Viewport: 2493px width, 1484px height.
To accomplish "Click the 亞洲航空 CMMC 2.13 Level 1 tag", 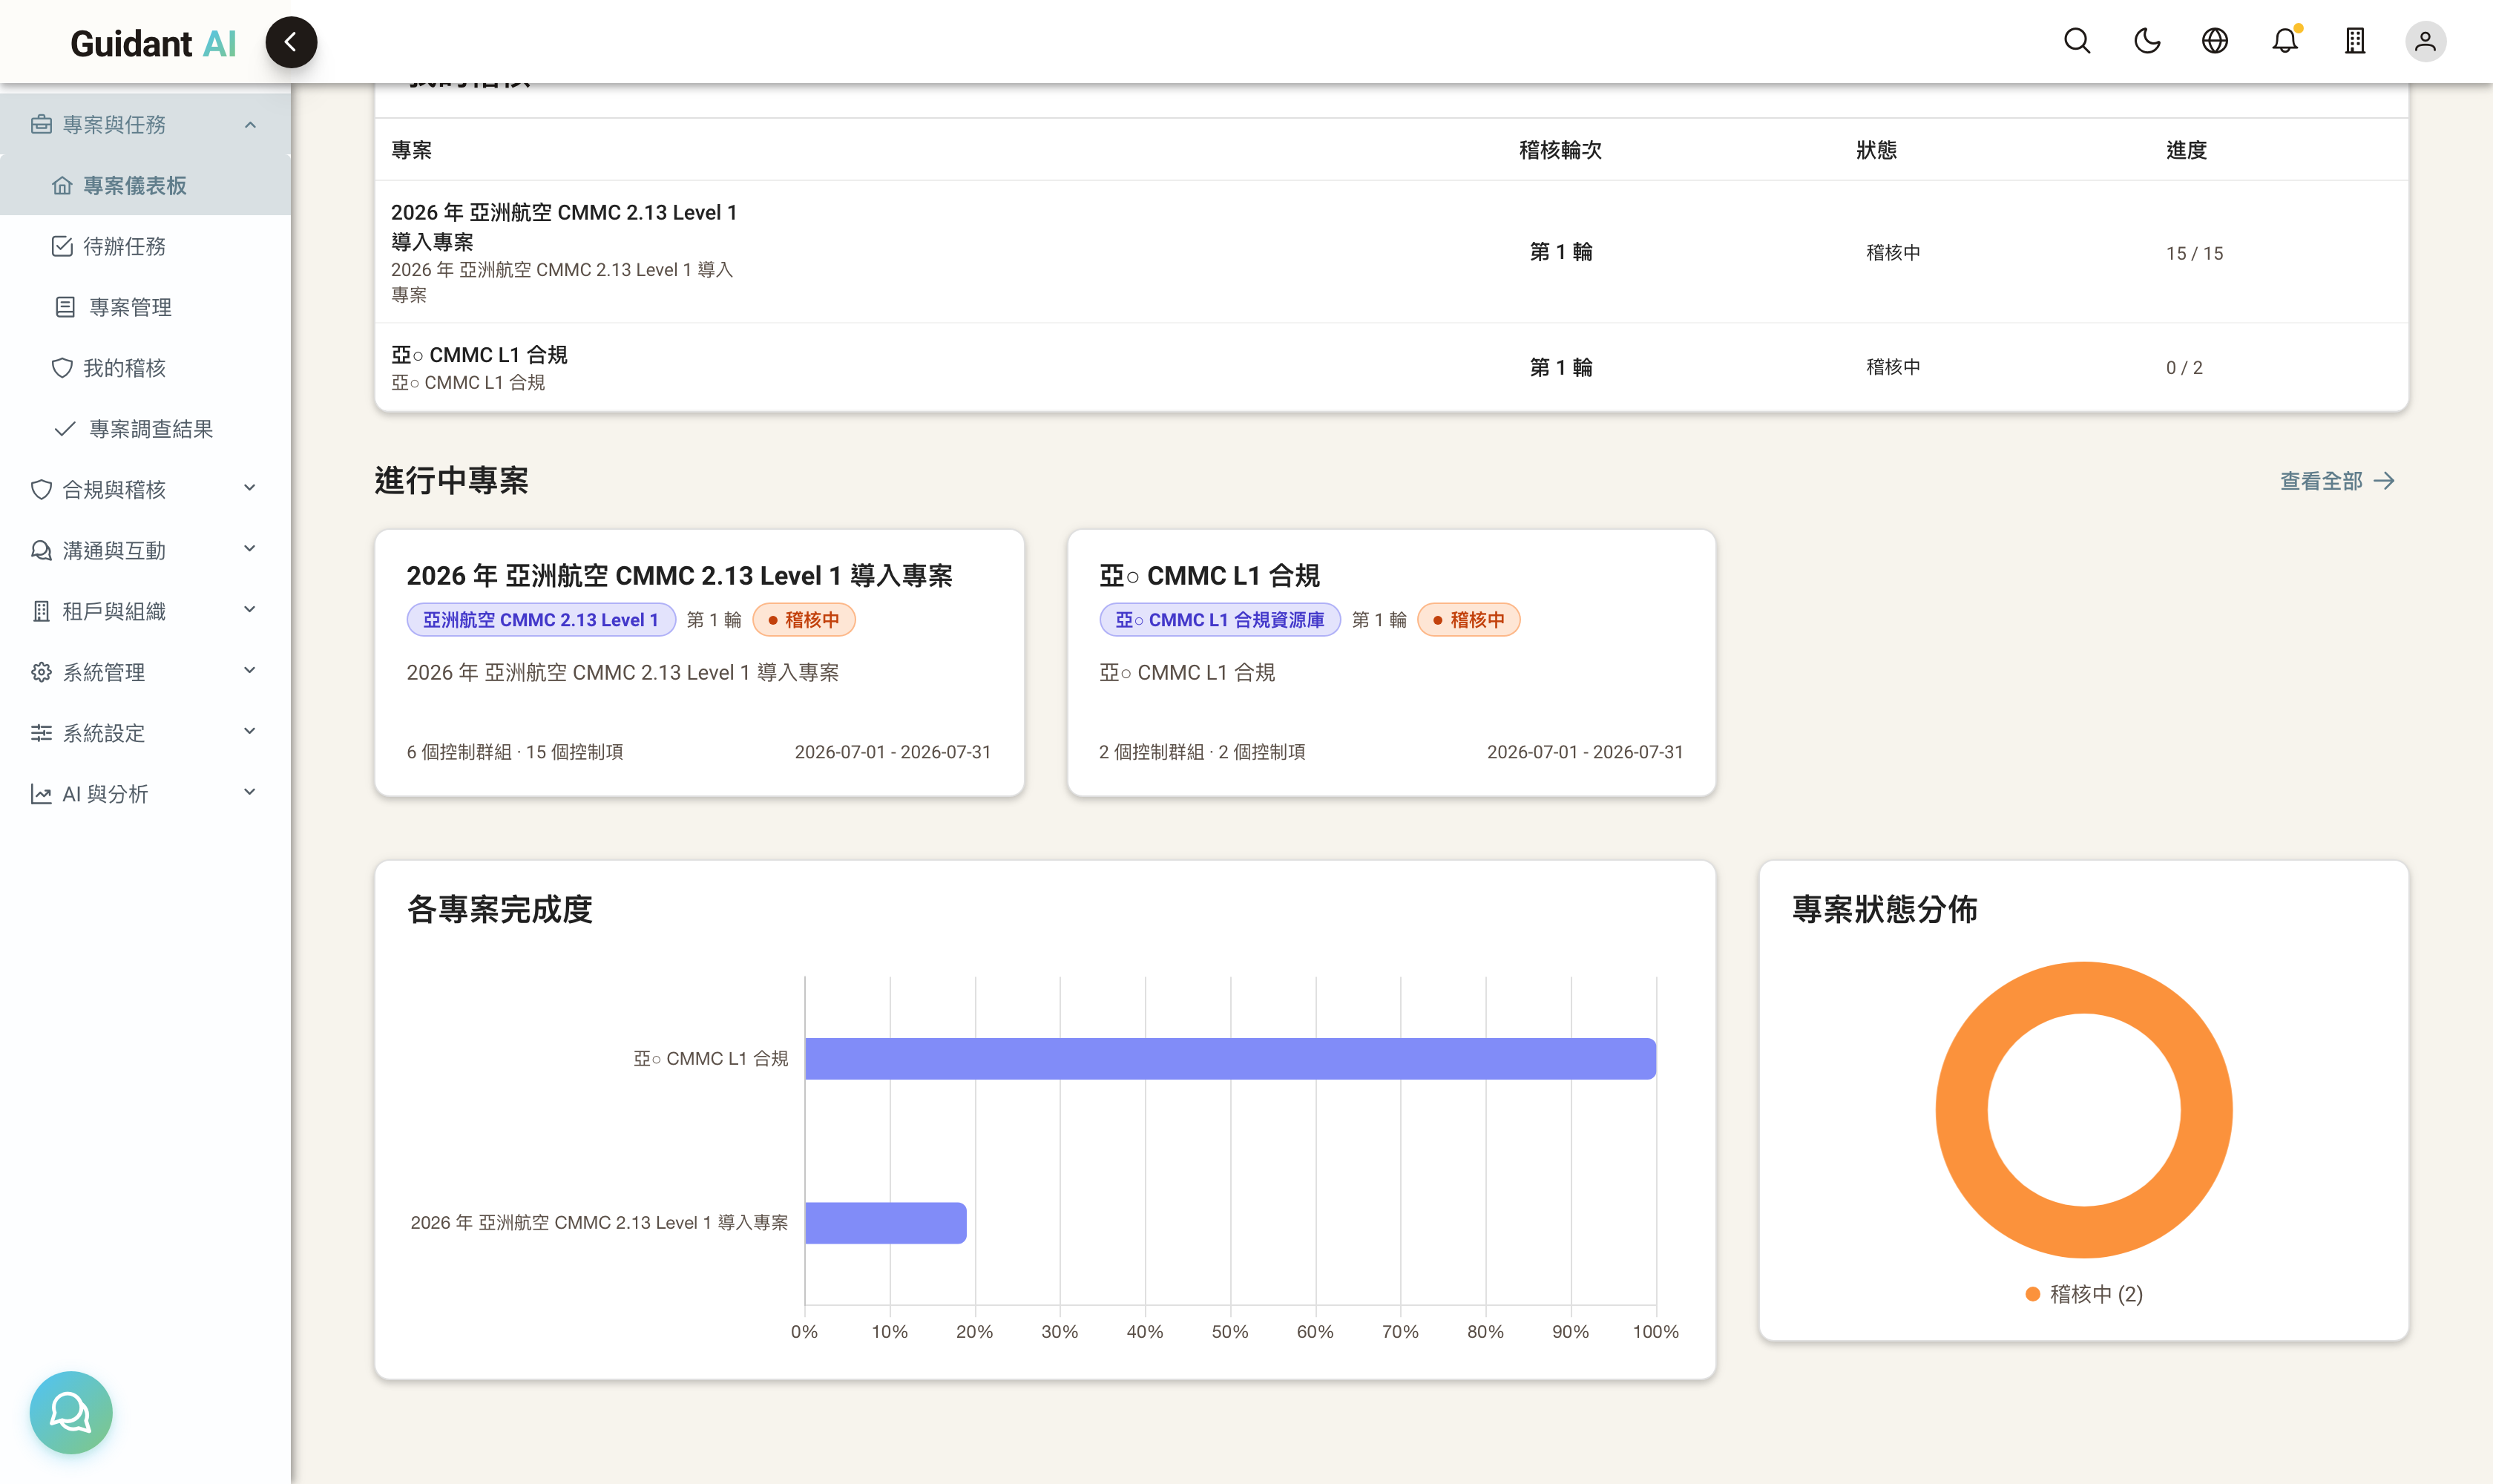I will pyautogui.click(x=541, y=620).
